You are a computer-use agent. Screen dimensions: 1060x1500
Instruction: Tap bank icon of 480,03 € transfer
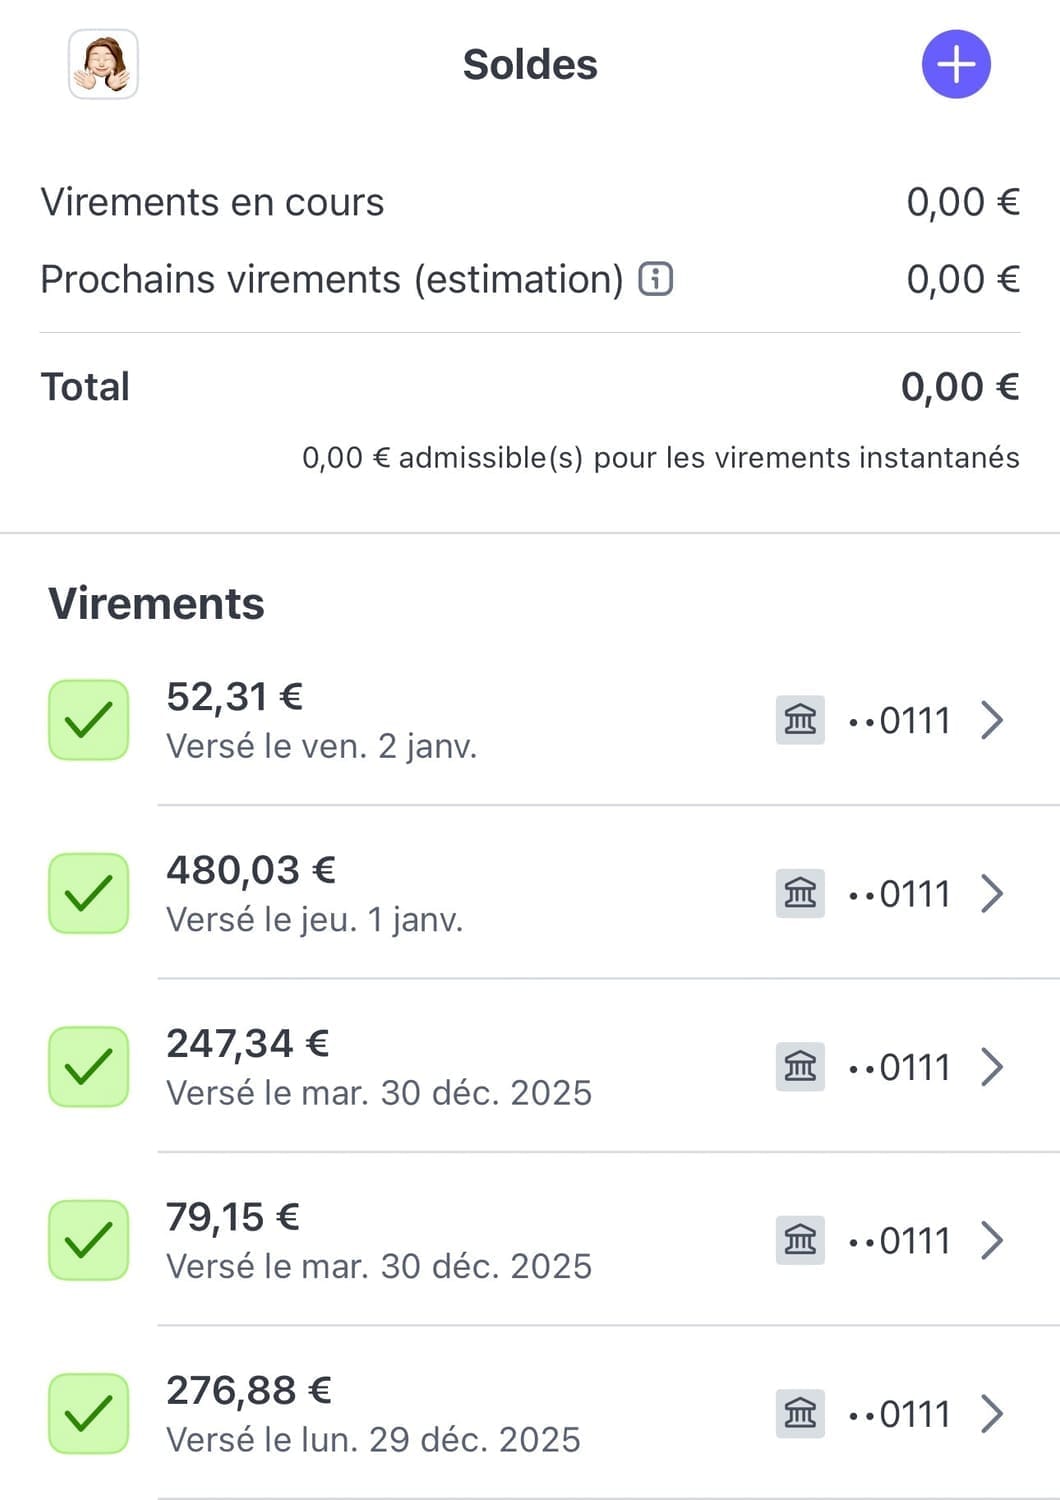(800, 893)
